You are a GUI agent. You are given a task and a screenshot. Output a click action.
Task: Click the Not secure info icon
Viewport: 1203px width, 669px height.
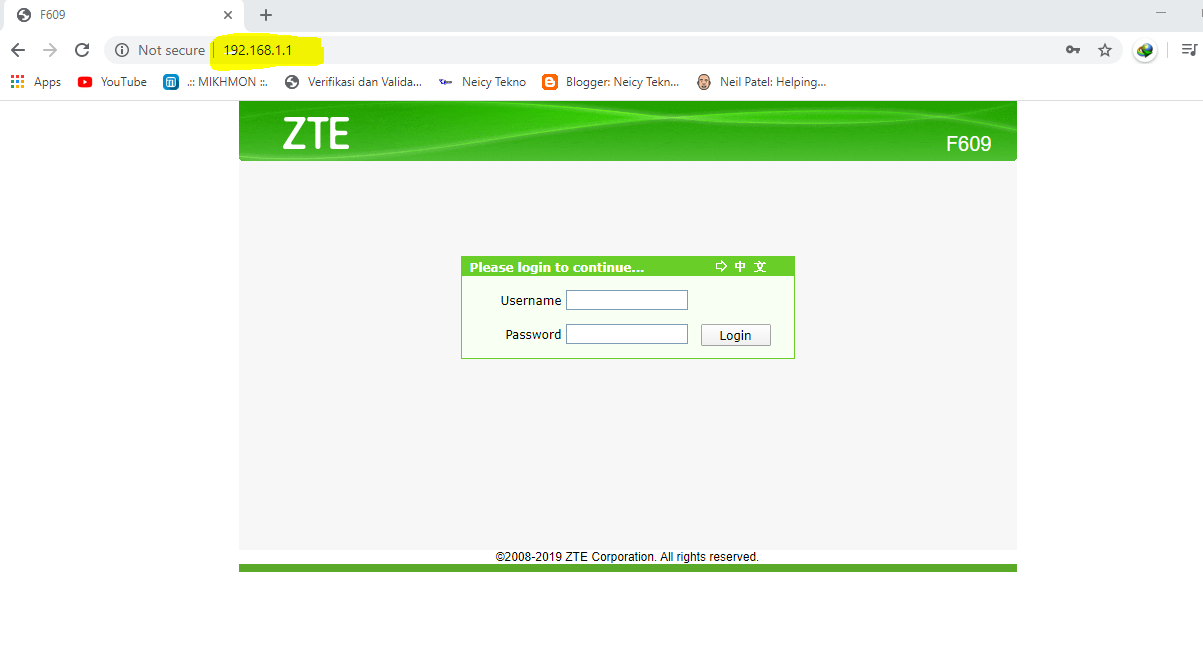(122, 50)
